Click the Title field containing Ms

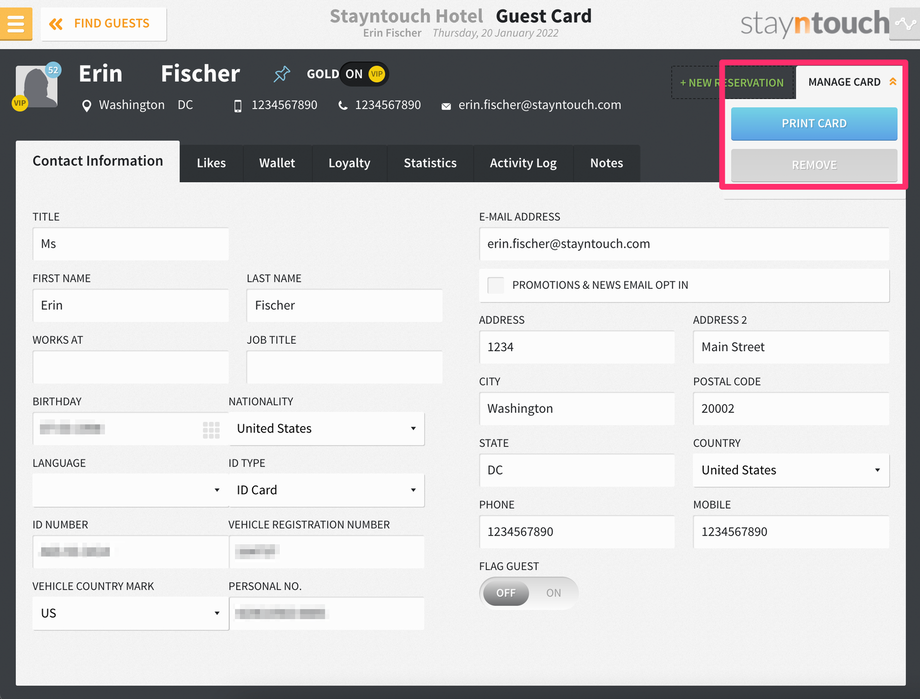click(130, 244)
